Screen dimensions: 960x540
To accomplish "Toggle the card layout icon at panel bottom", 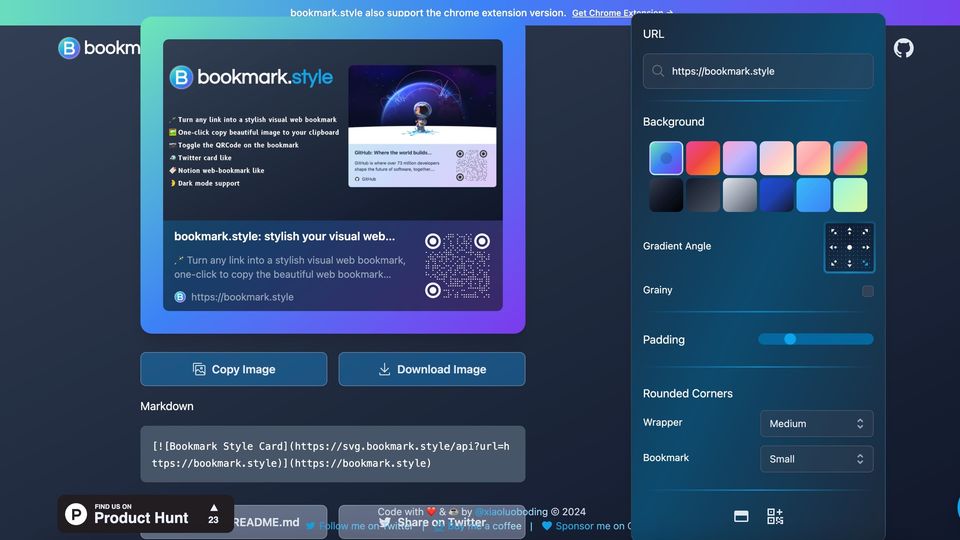I will pos(741,516).
